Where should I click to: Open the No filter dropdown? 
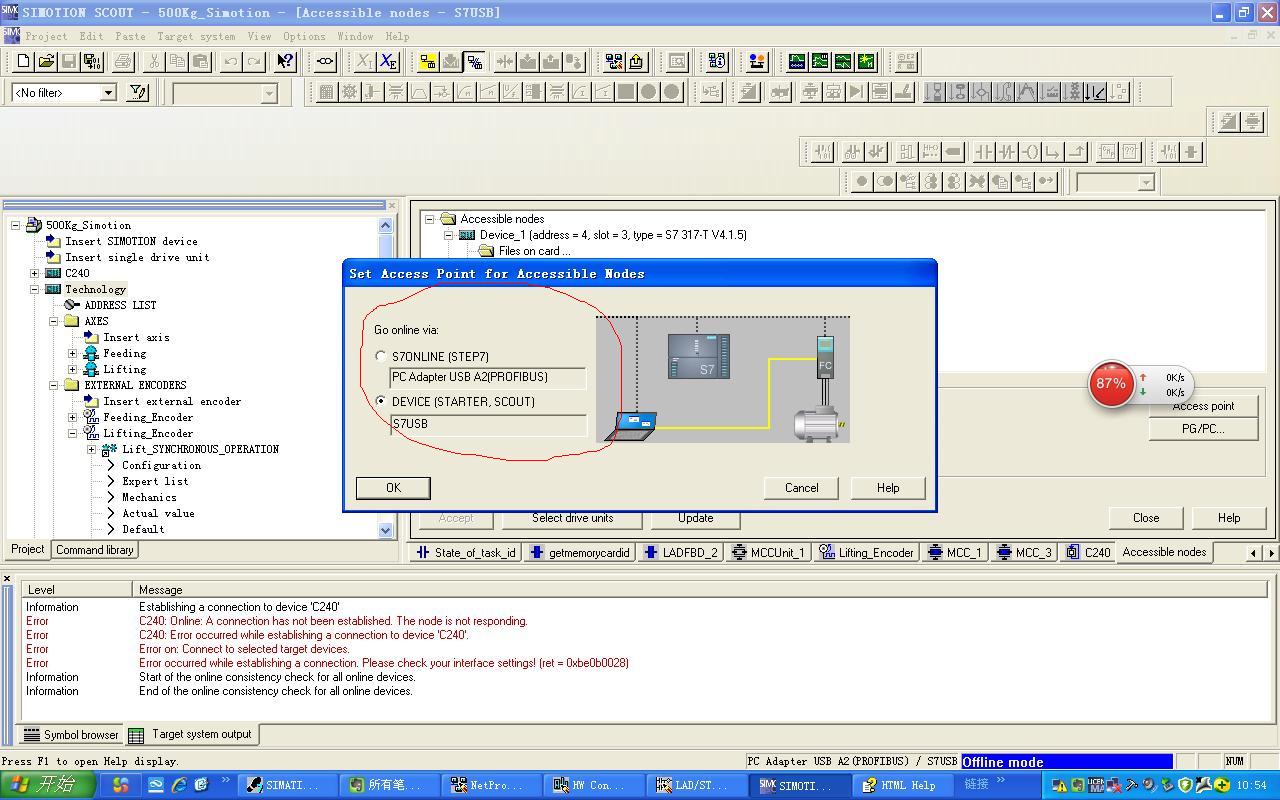pos(108,93)
